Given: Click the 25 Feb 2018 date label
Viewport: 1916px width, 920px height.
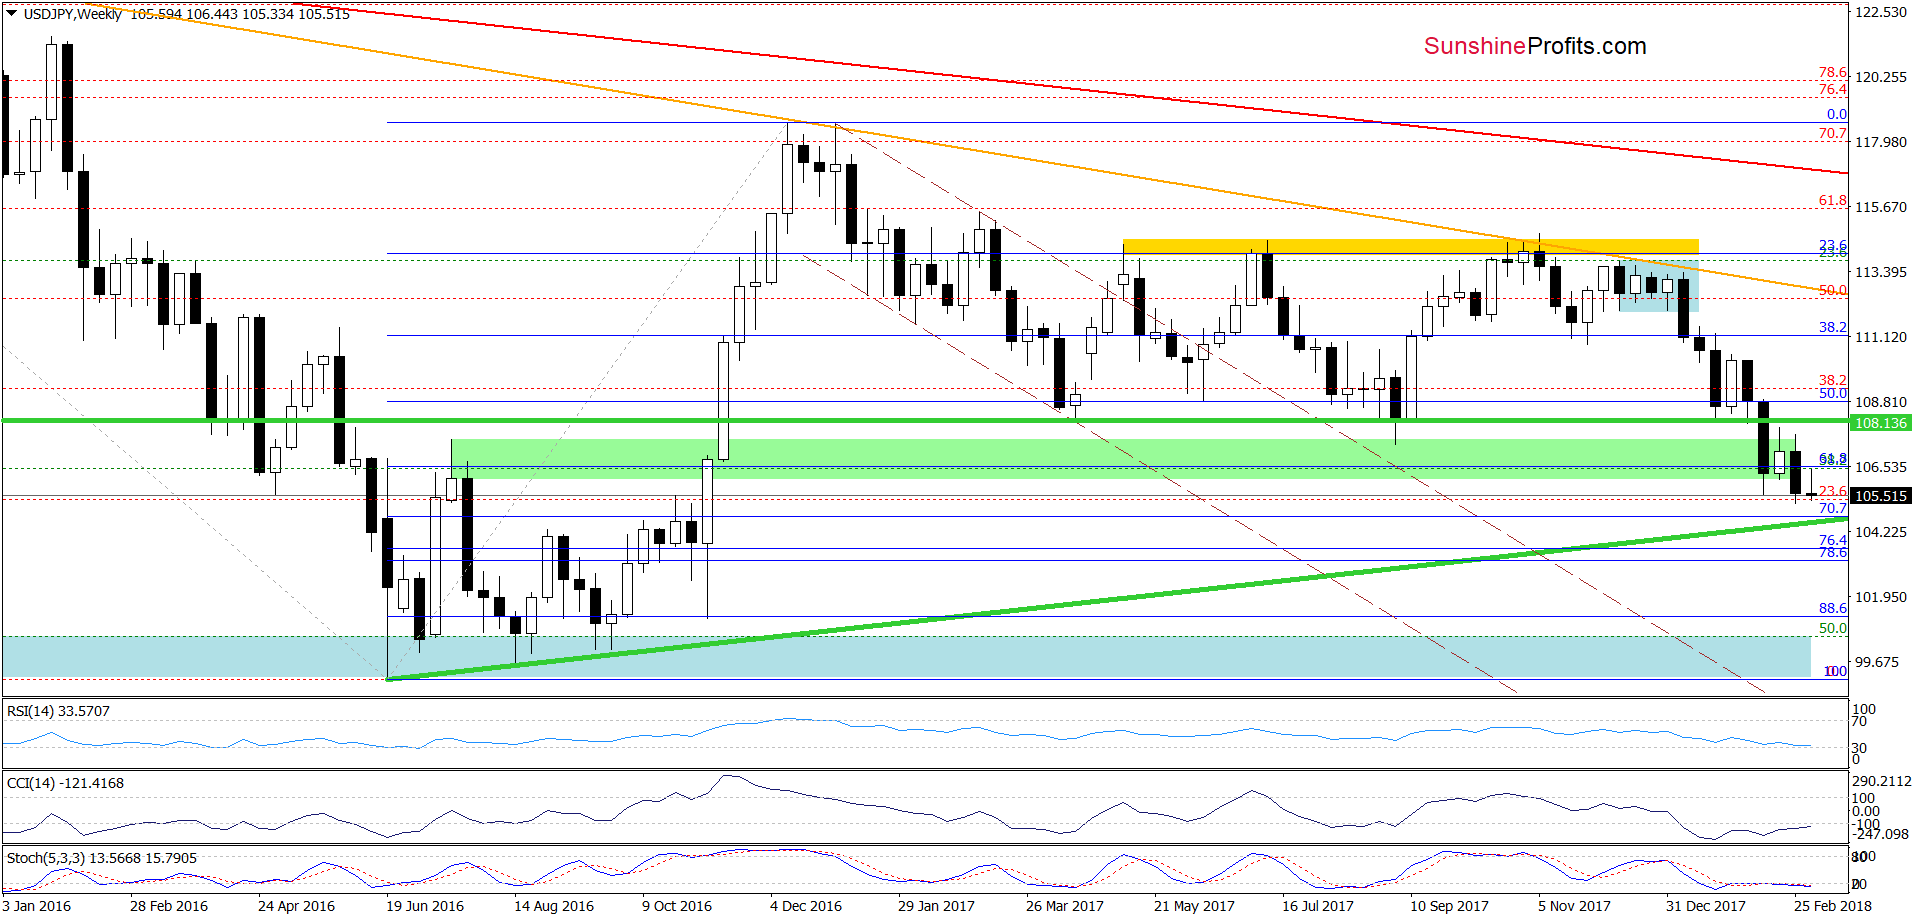Looking at the screenshot, I should (x=1833, y=906).
